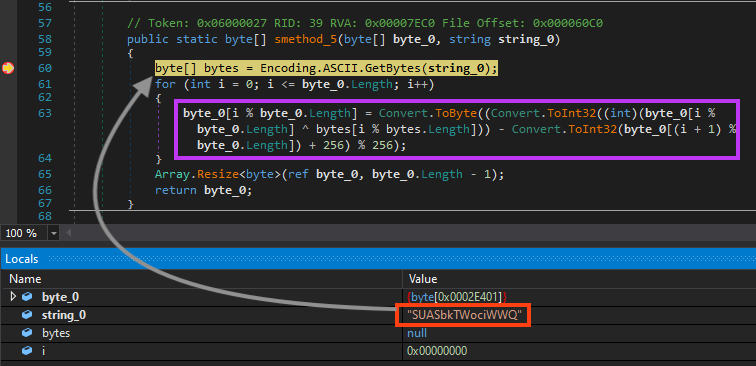Click the string_0 variable cube icon

pos(28,315)
